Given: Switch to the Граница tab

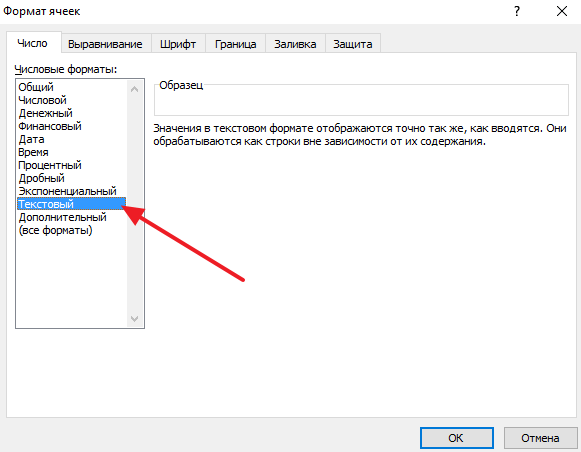Looking at the screenshot, I should 236,44.
